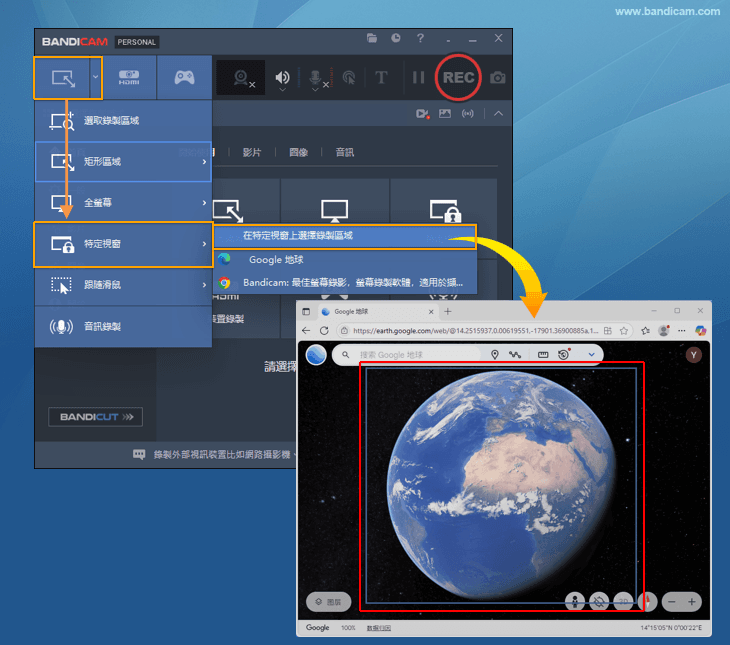
Task: Toggle microphone recording icon
Action: tap(316, 77)
